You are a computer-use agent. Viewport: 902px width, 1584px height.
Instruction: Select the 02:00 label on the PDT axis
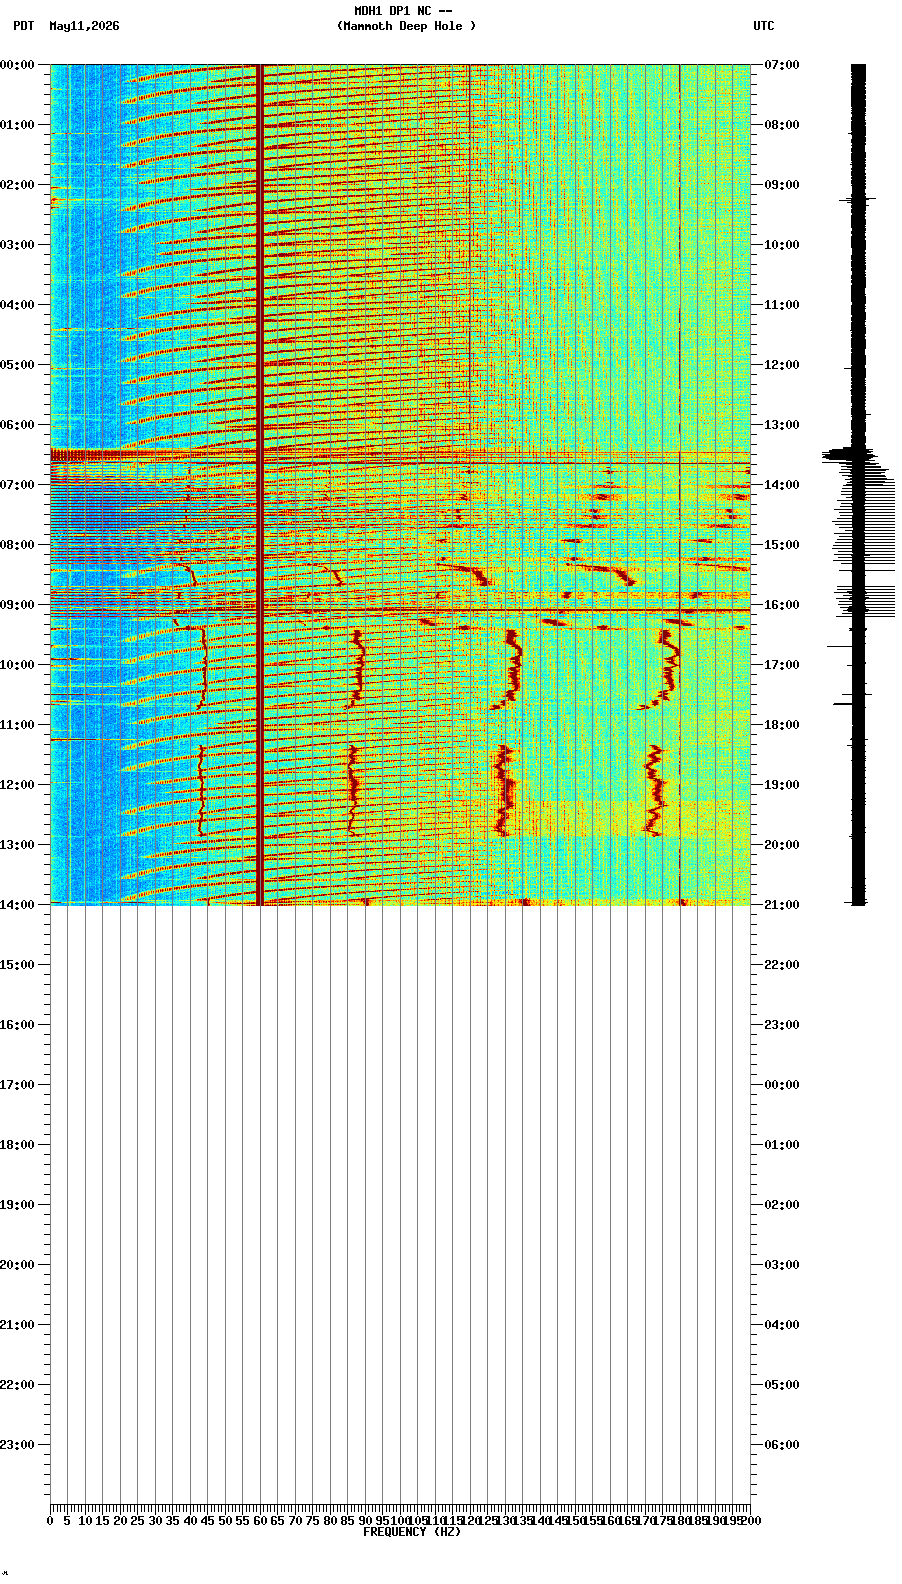point(17,185)
